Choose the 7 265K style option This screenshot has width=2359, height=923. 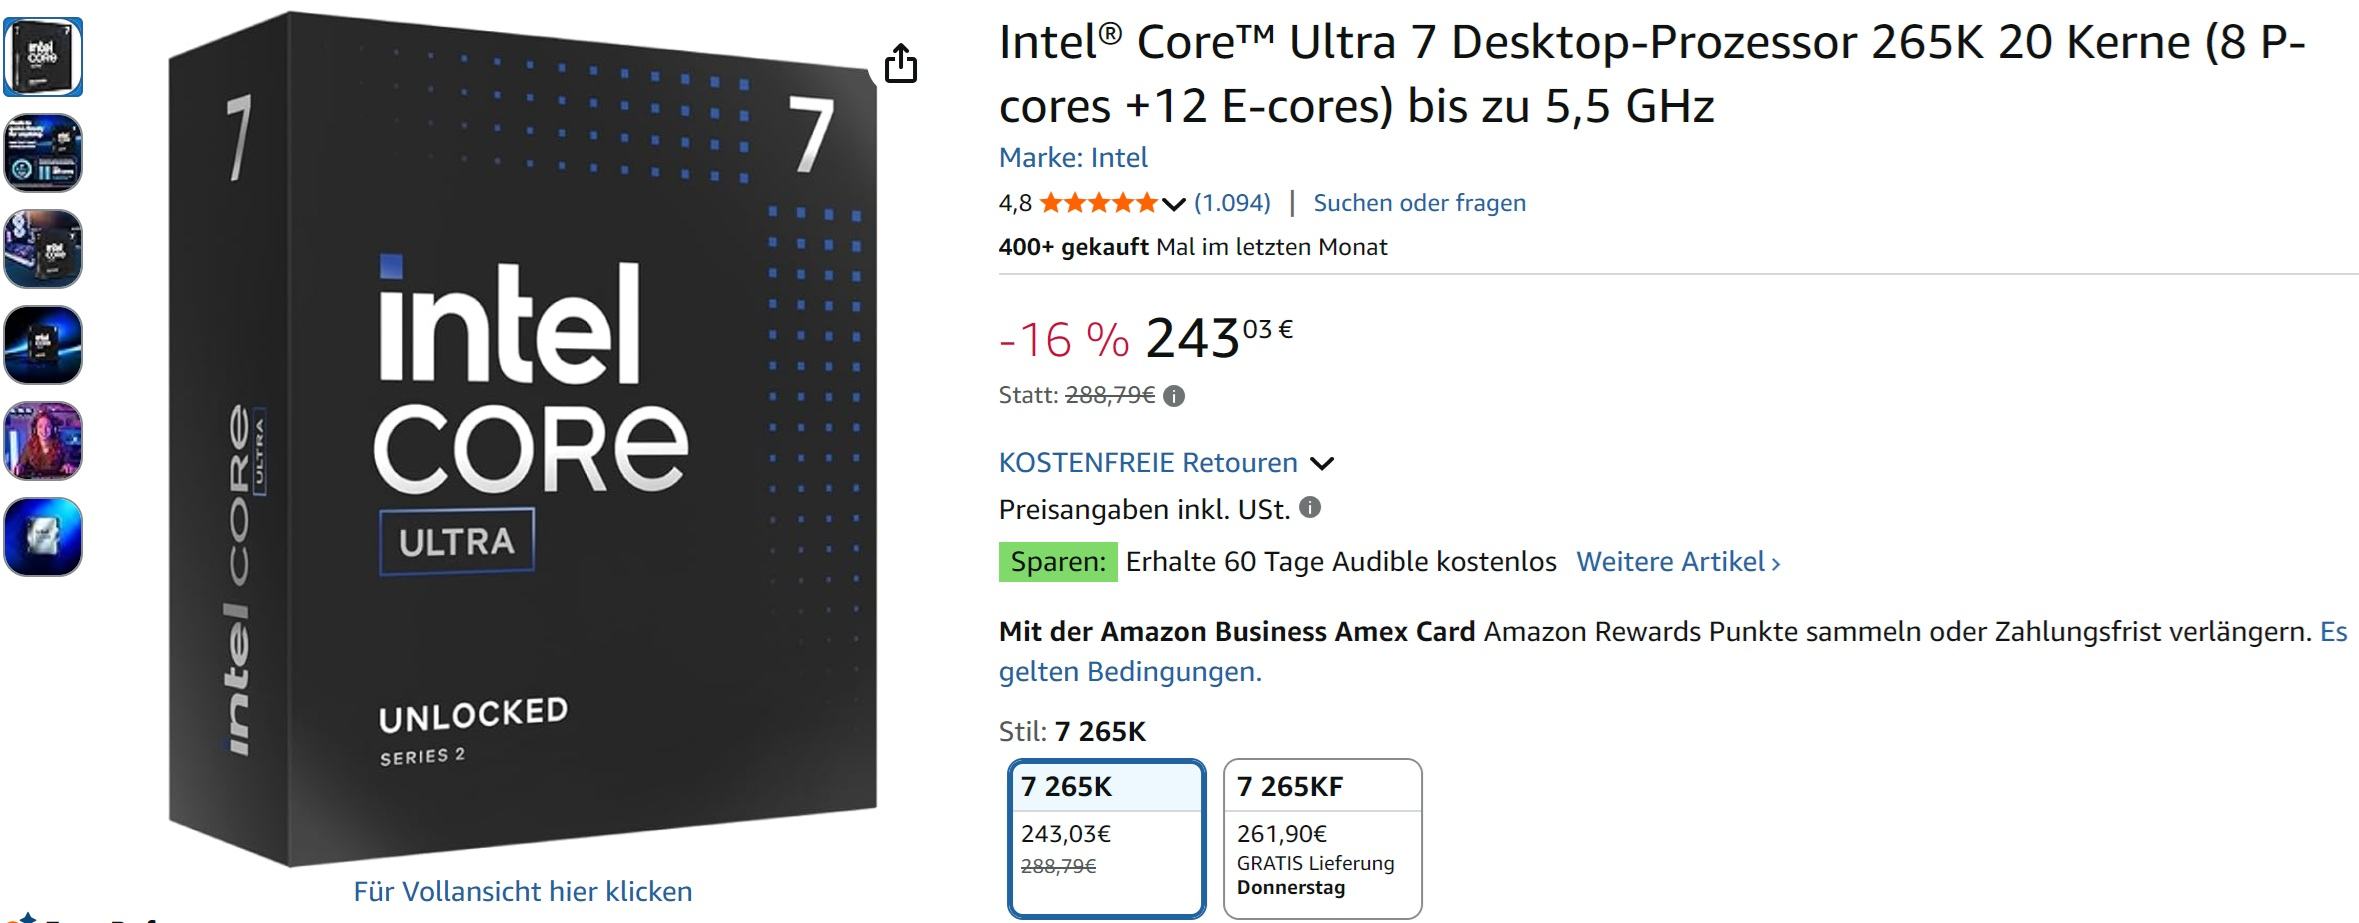1106,838
